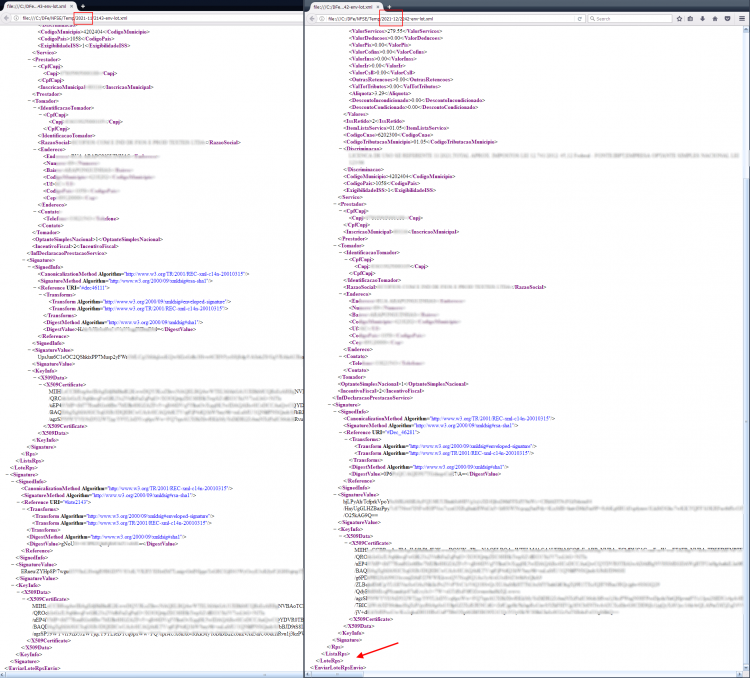Click ItemListaServico 01.05 line
The width and height of the screenshot is (750, 678).
[x=396, y=128]
